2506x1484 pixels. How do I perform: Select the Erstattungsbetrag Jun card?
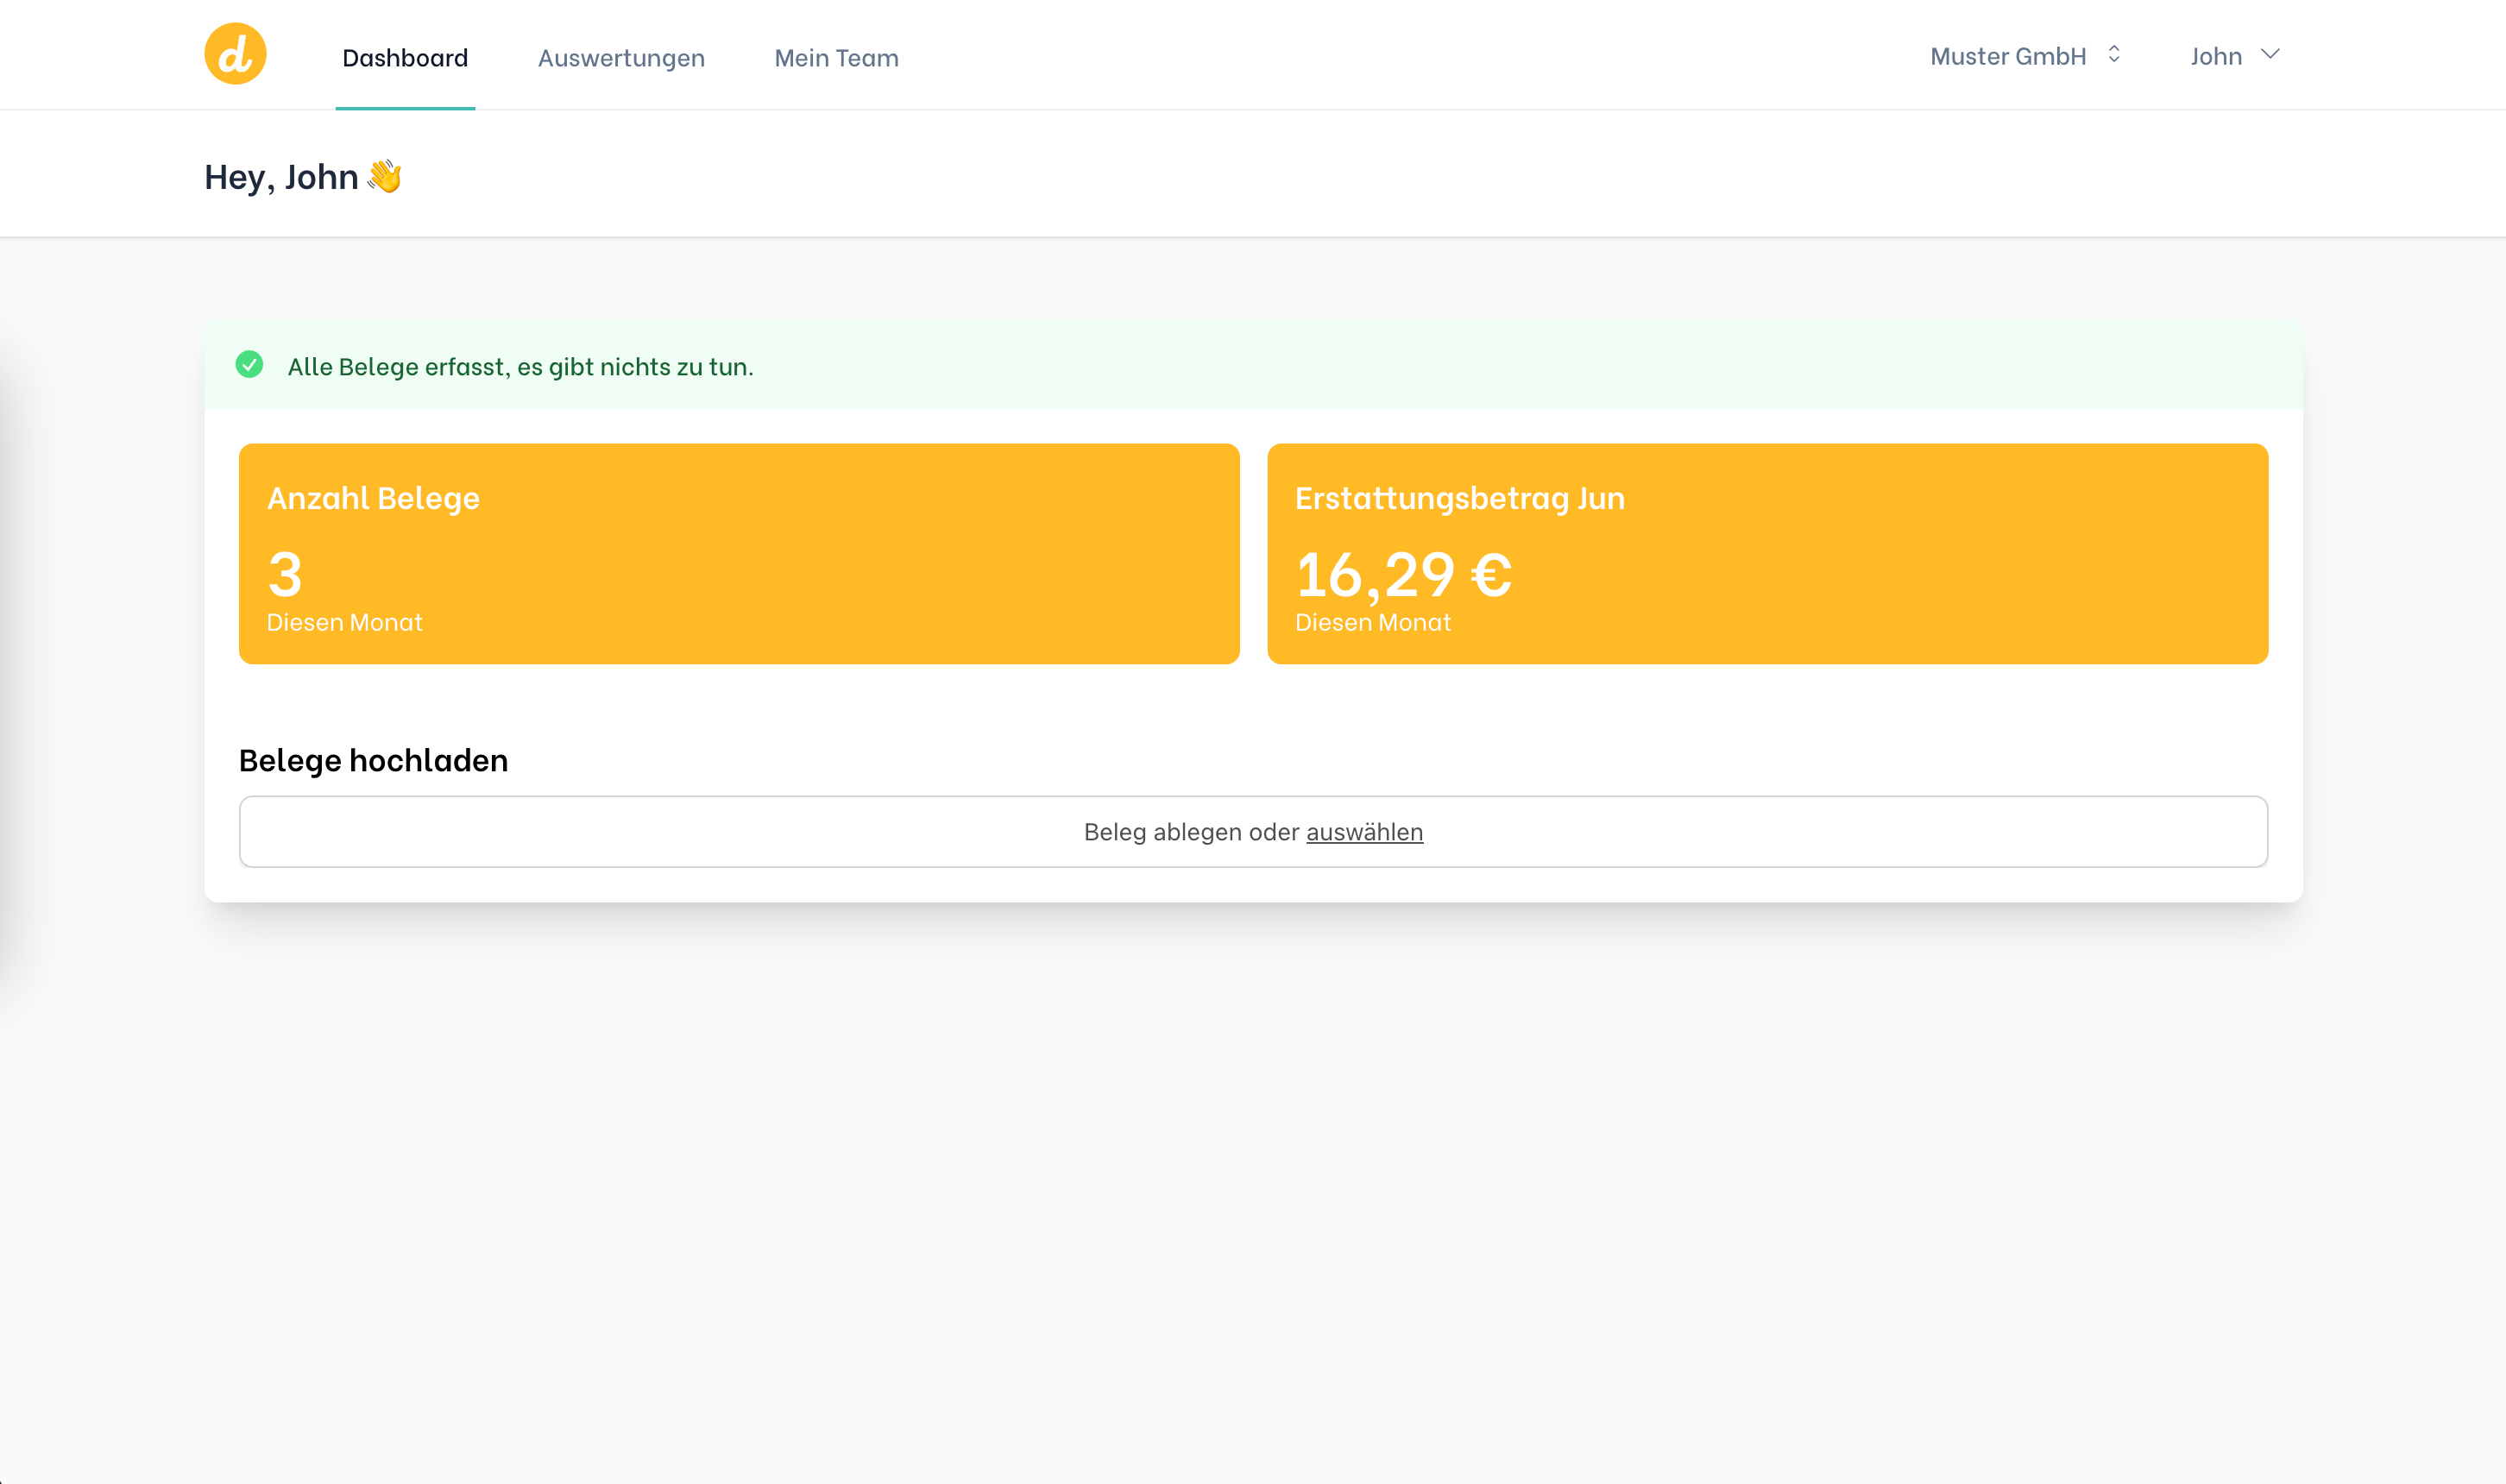click(1768, 555)
